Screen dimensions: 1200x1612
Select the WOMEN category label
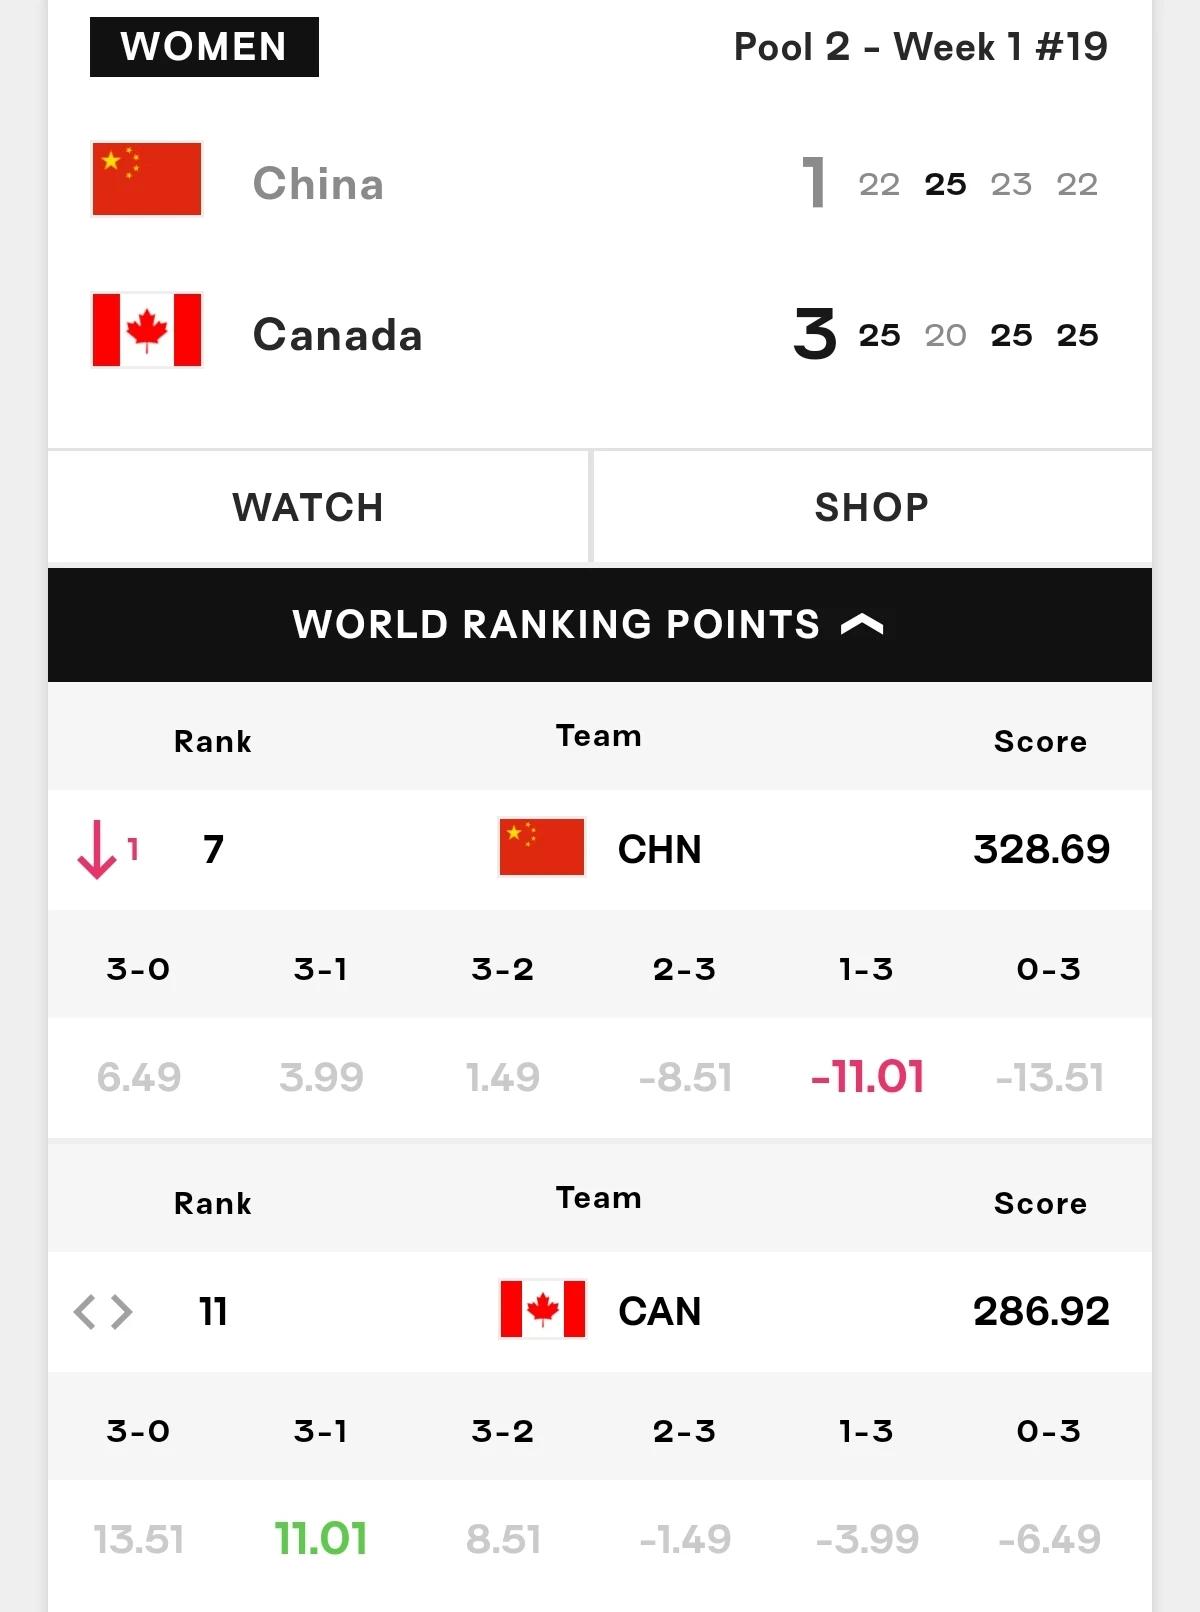(x=204, y=47)
